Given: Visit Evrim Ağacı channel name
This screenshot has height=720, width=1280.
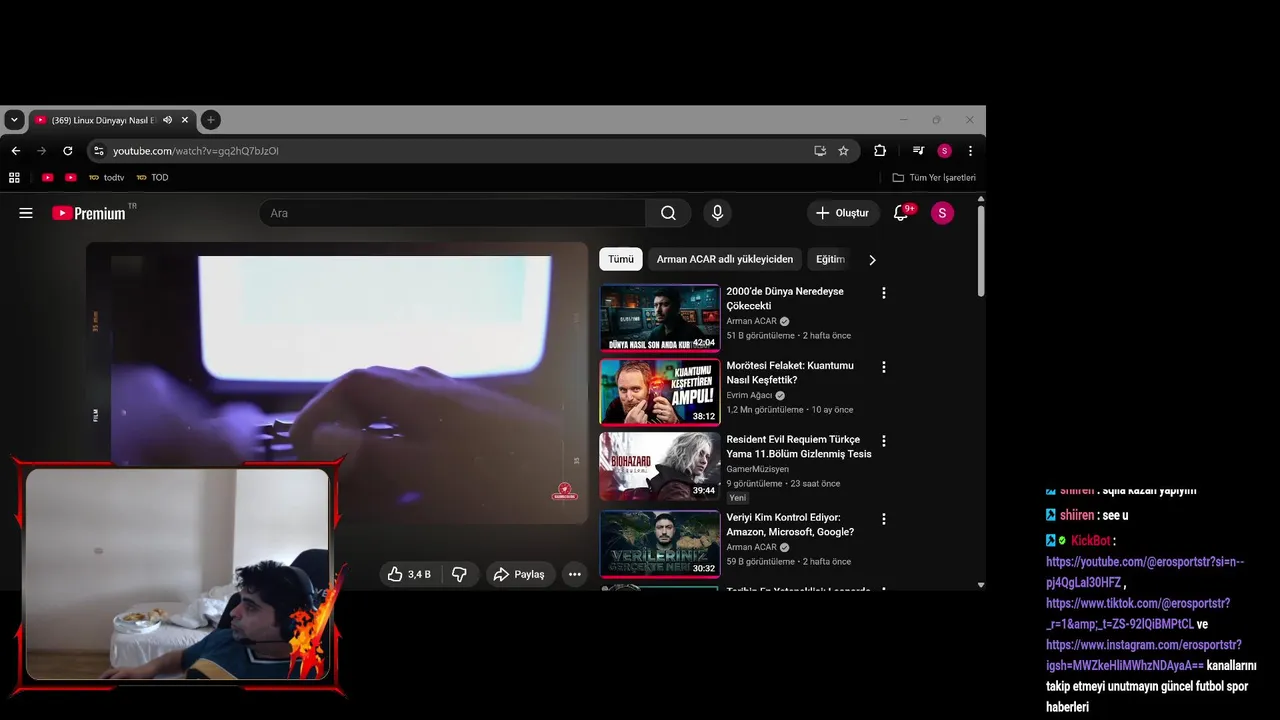Looking at the screenshot, I should (749, 395).
